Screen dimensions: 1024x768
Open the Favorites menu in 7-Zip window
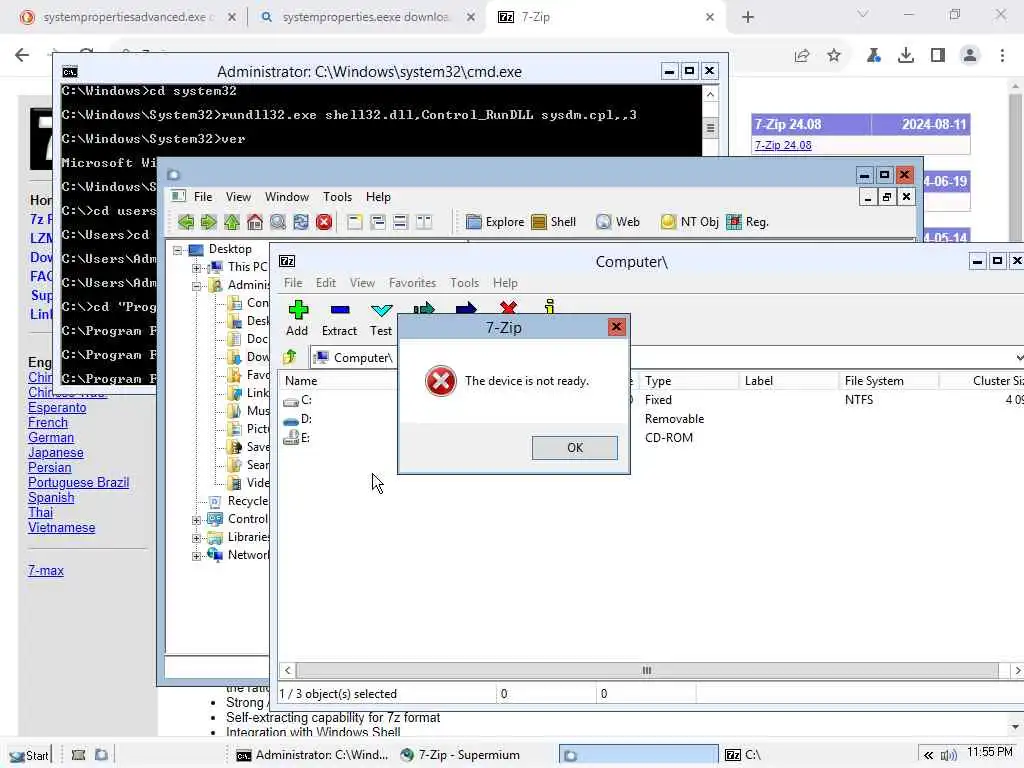pyautogui.click(x=412, y=283)
